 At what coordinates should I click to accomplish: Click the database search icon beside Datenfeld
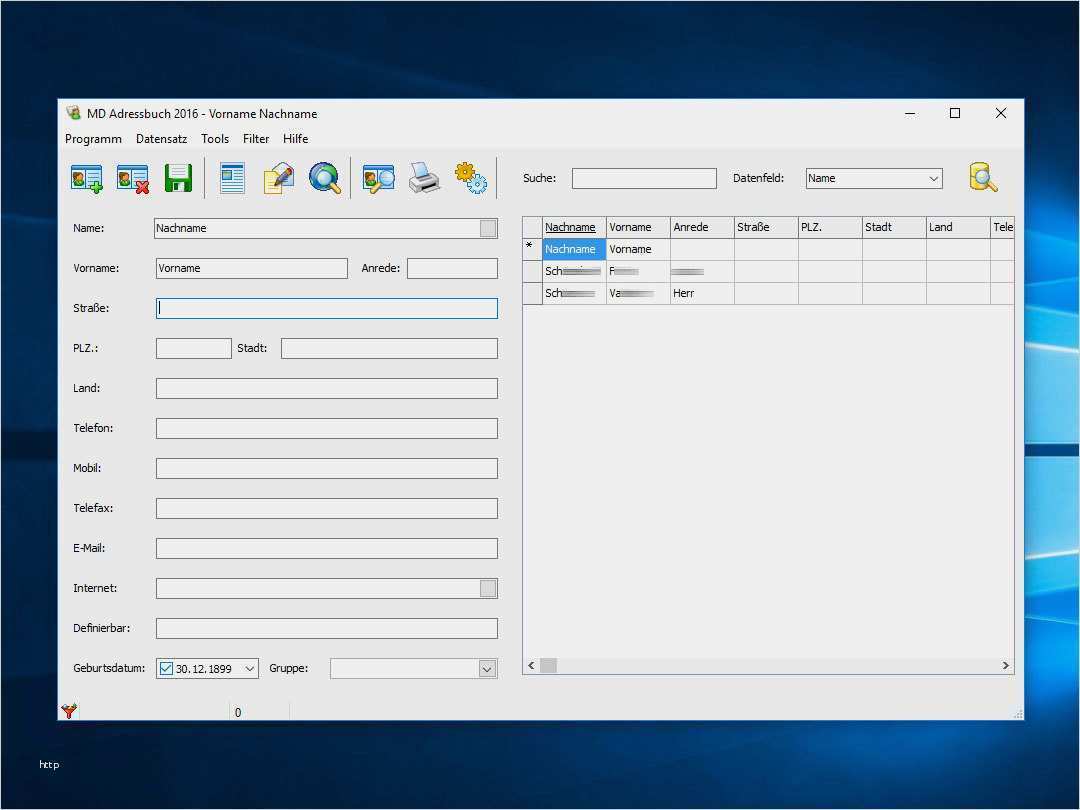click(x=983, y=178)
